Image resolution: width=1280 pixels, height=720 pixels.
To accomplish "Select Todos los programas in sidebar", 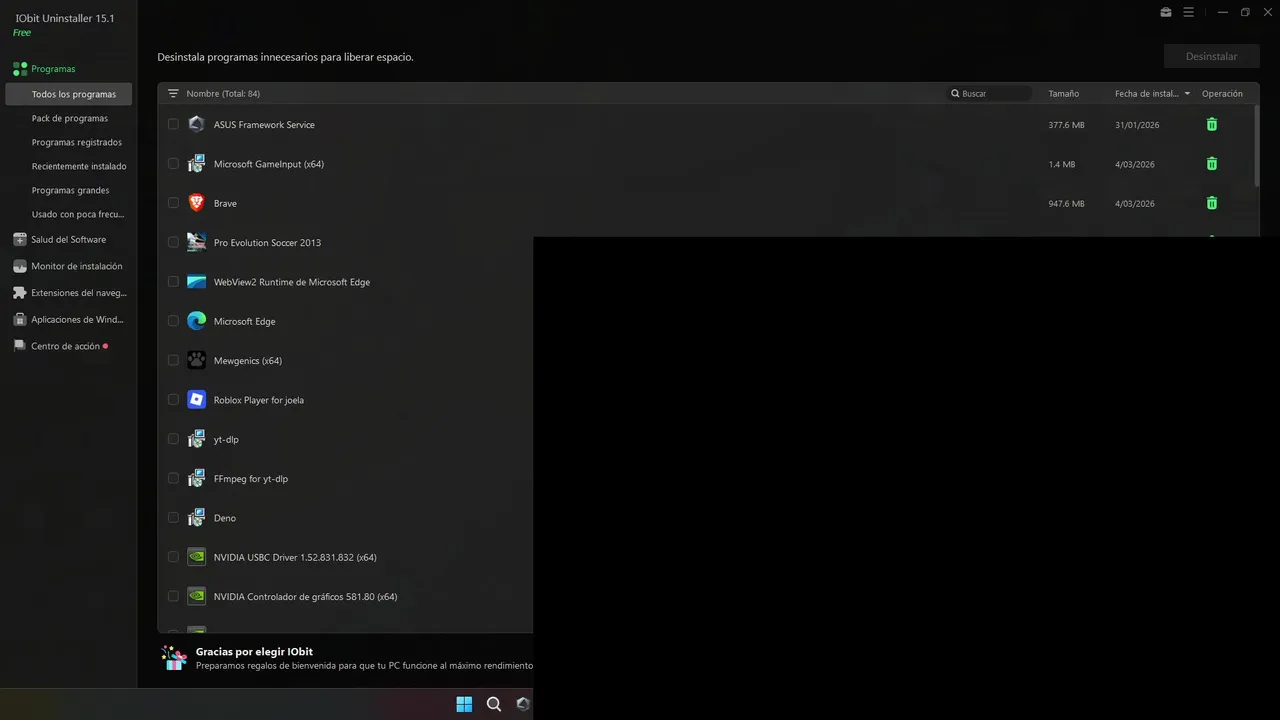I will coord(68,94).
